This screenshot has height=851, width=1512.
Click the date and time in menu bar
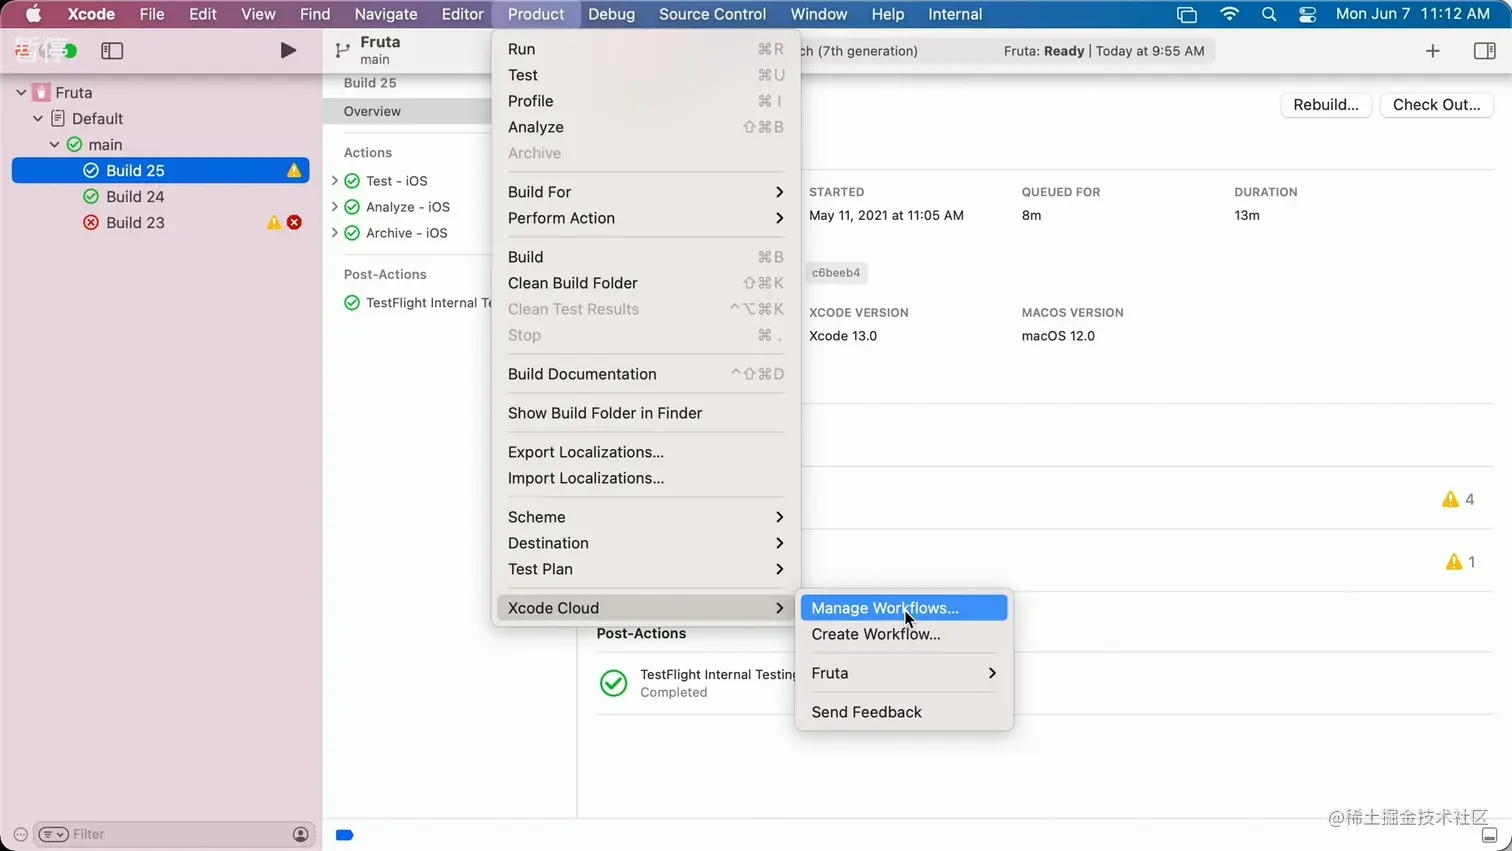(1412, 14)
